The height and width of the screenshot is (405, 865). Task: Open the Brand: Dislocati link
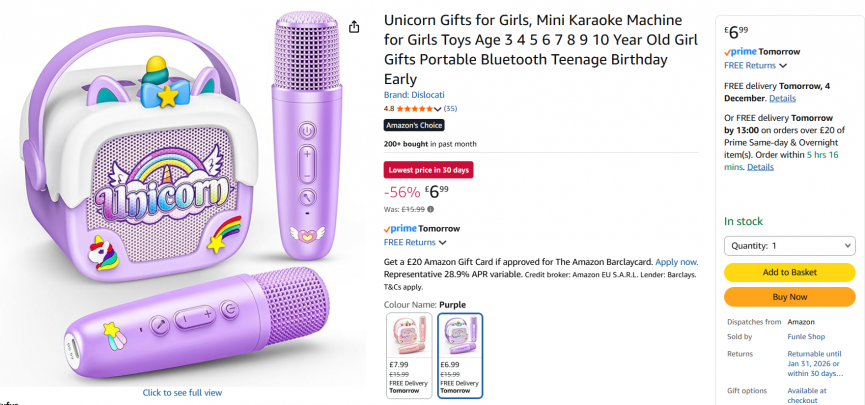[x=414, y=94]
